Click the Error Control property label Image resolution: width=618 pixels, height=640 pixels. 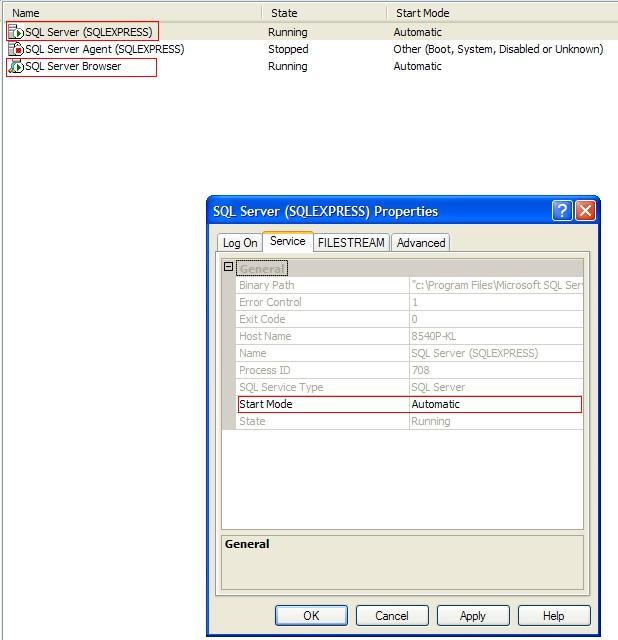tap(270, 302)
